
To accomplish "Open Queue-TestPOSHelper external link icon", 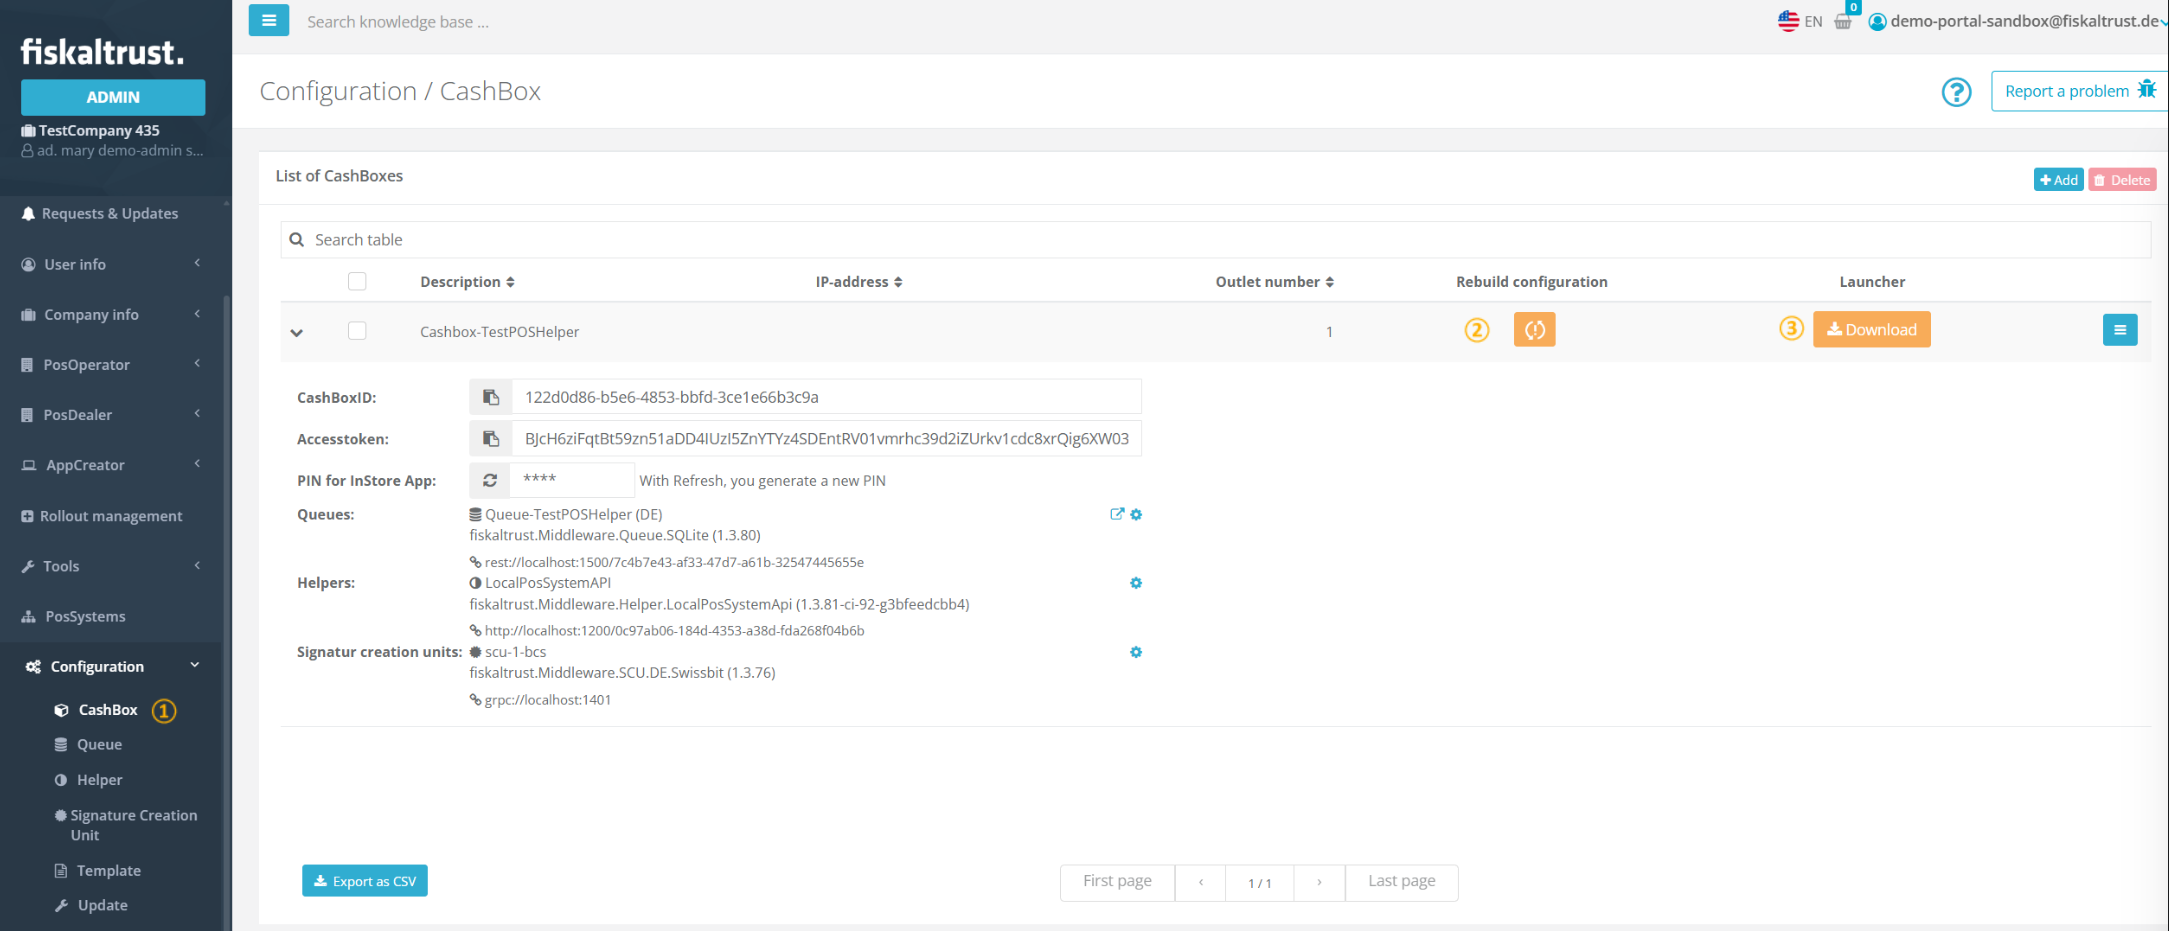I will pos(1116,514).
